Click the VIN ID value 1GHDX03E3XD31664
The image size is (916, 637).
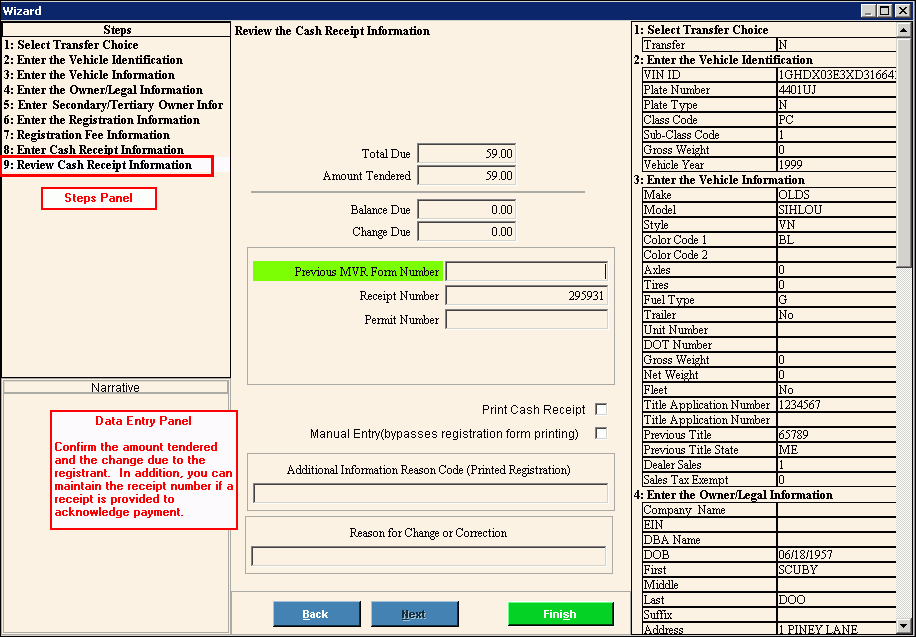coord(837,75)
